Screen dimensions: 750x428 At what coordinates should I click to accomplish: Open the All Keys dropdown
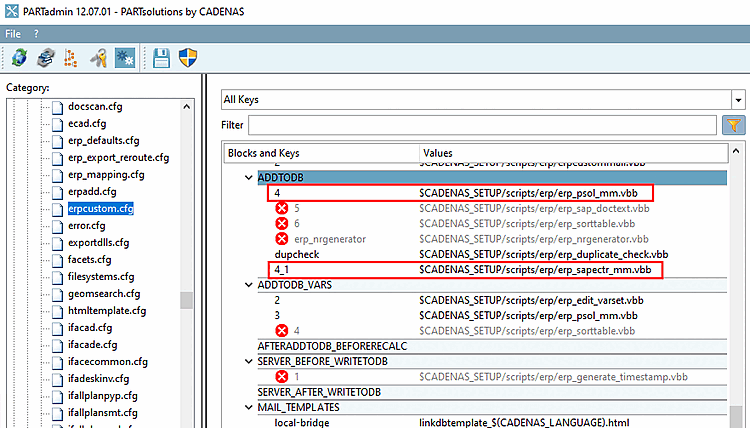click(738, 100)
